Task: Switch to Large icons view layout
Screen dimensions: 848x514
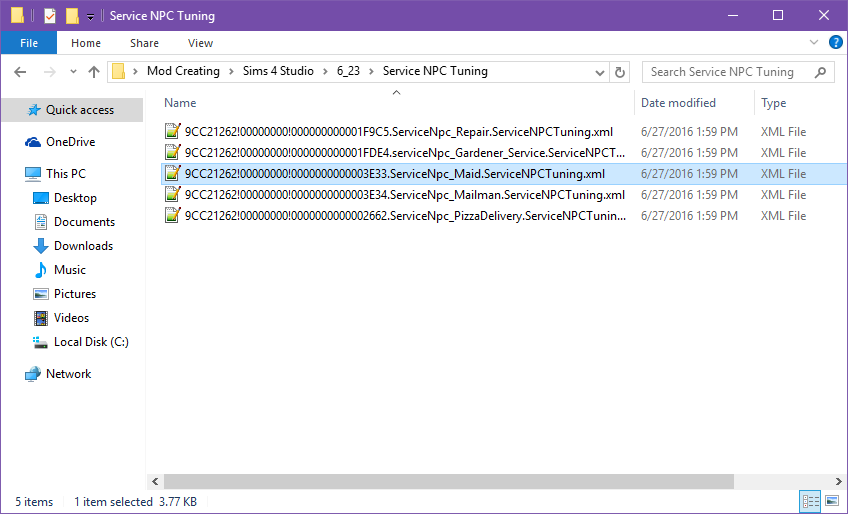Action: 832,502
